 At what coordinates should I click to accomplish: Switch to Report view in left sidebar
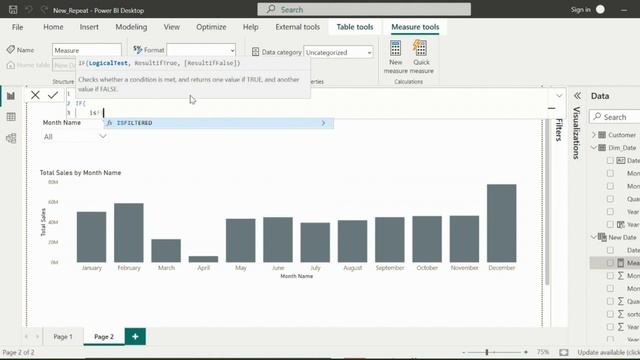[11, 96]
